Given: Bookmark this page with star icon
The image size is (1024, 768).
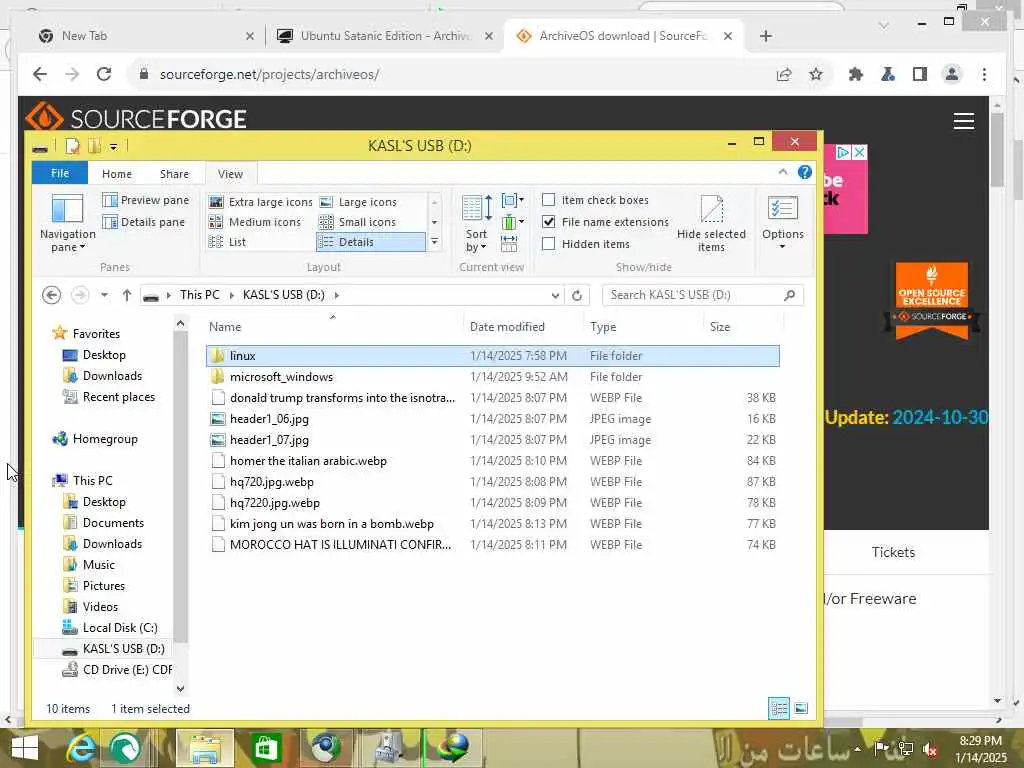Looking at the screenshot, I should coord(816,74).
